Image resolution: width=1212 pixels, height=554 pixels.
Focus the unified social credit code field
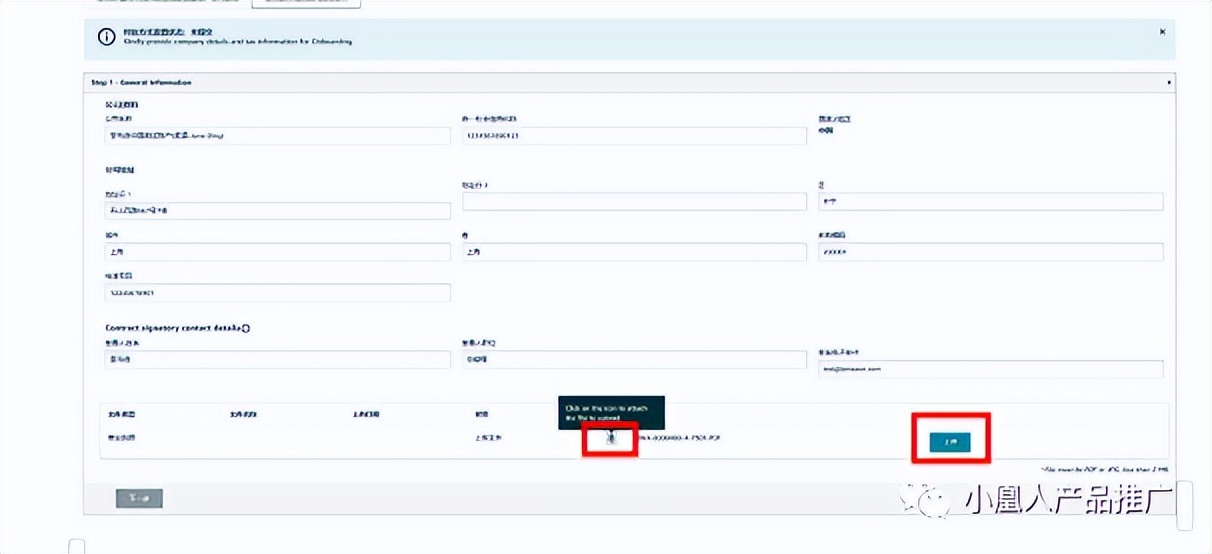[x=633, y=136]
